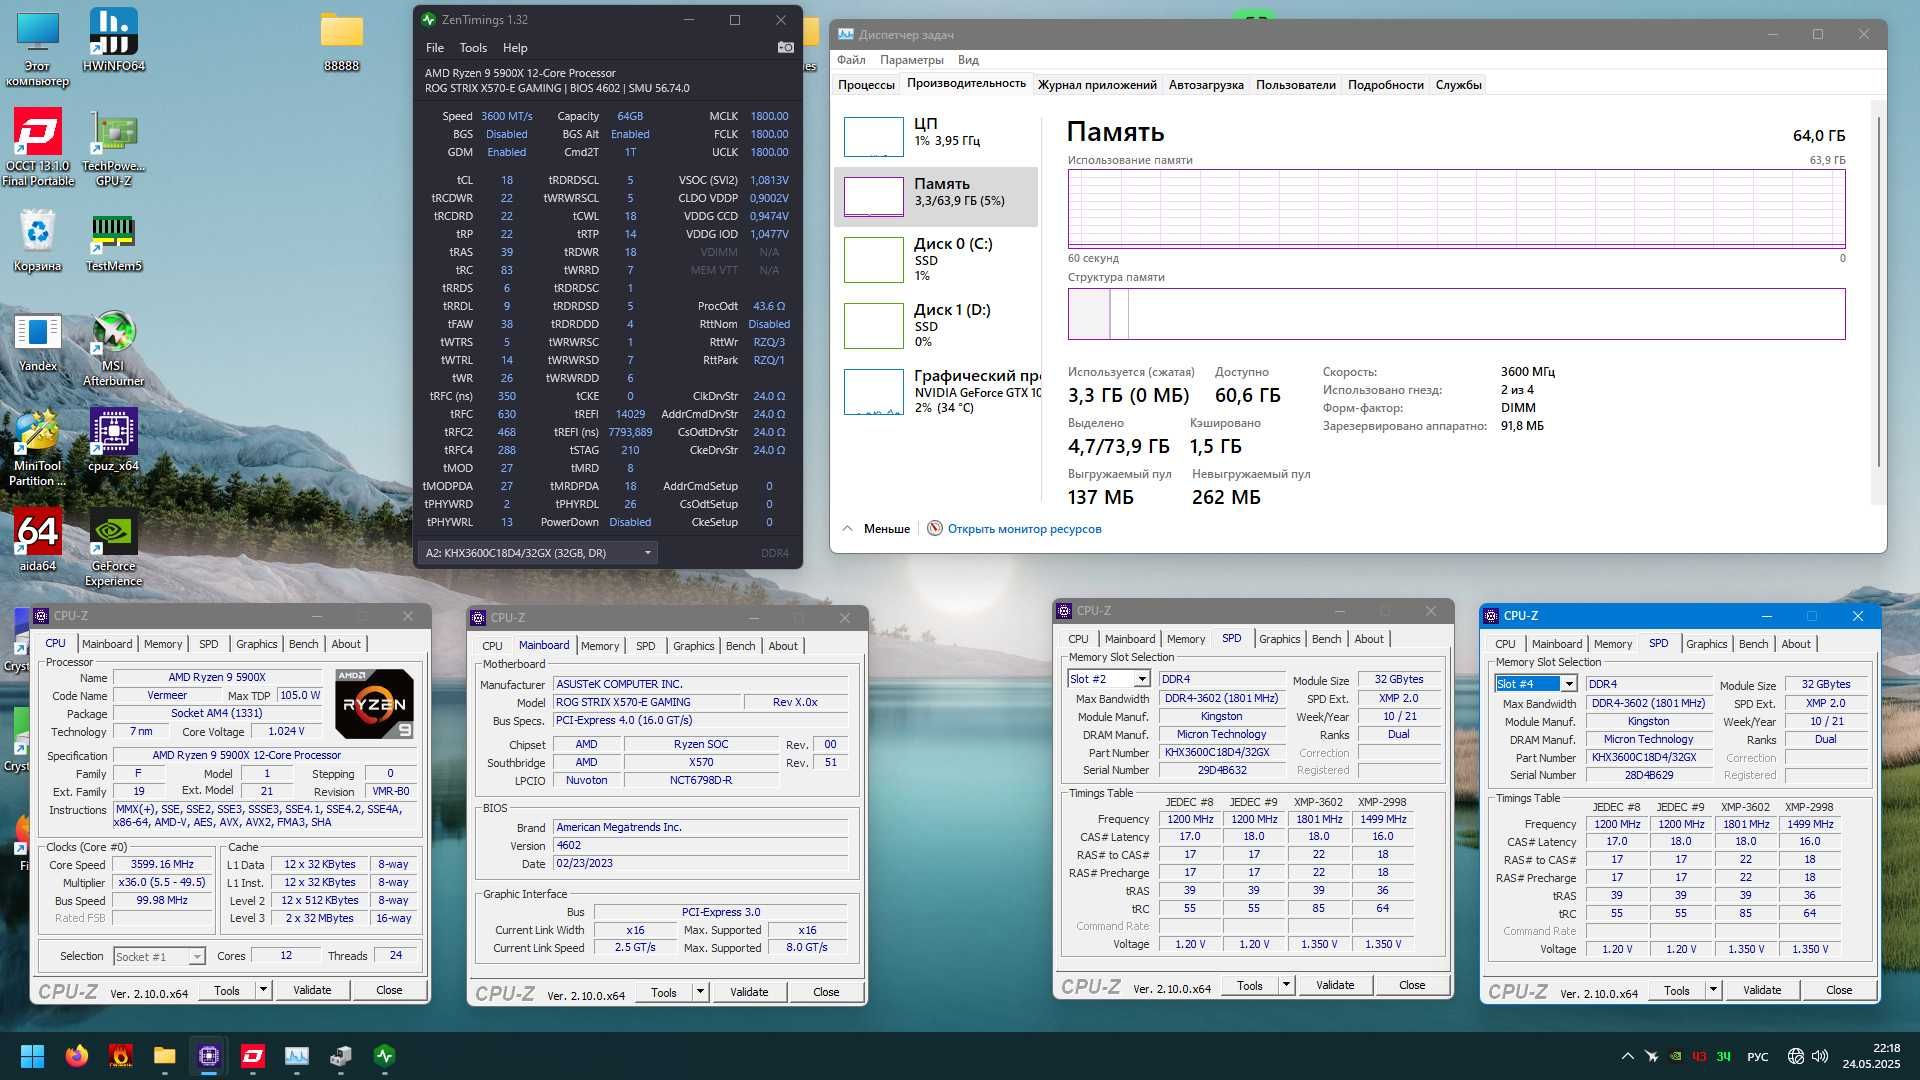The image size is (1920, 1080).
Task: Launch MSI Afterburner desktop shortcut
Action: (113, 346)
